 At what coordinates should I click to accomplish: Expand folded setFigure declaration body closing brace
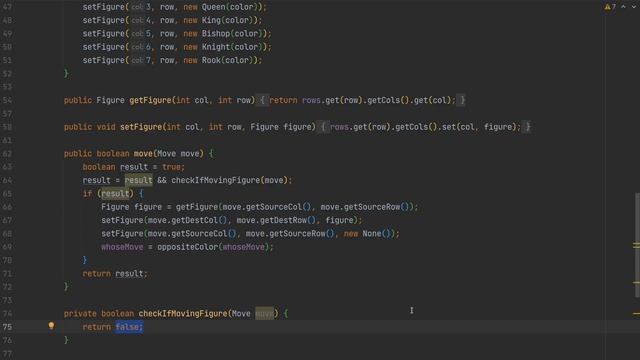[527, 127]
